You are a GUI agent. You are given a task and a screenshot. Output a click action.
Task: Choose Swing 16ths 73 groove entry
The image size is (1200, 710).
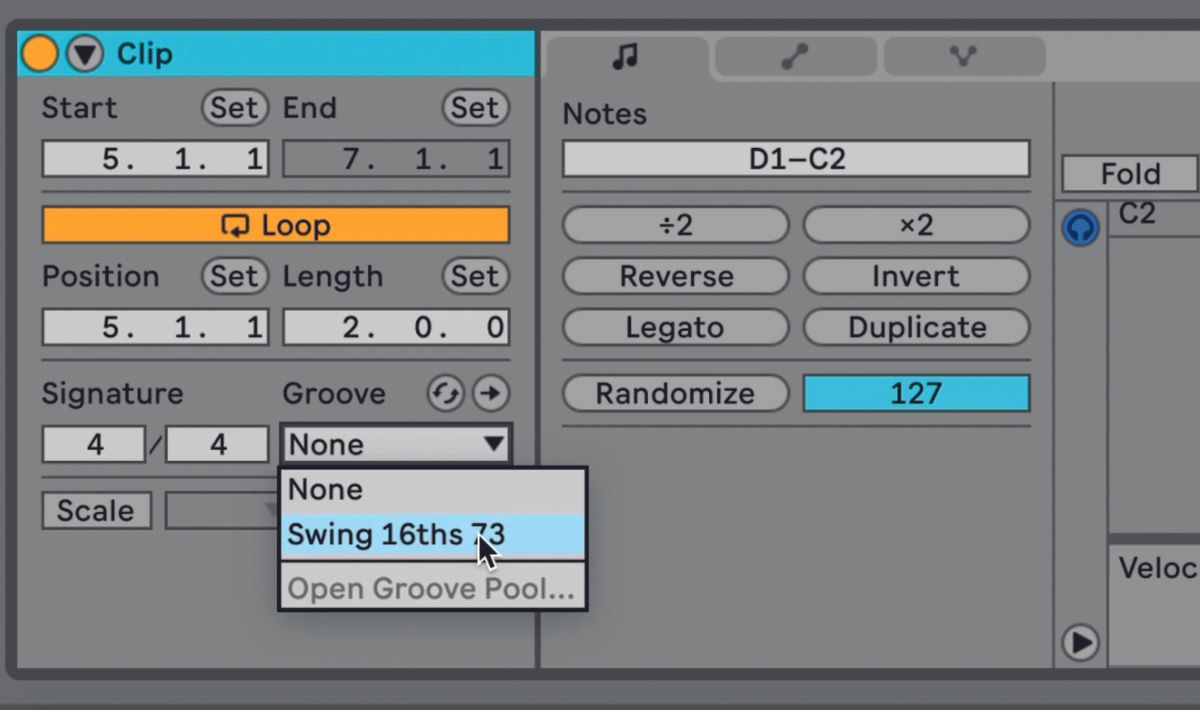pos(433,536)
